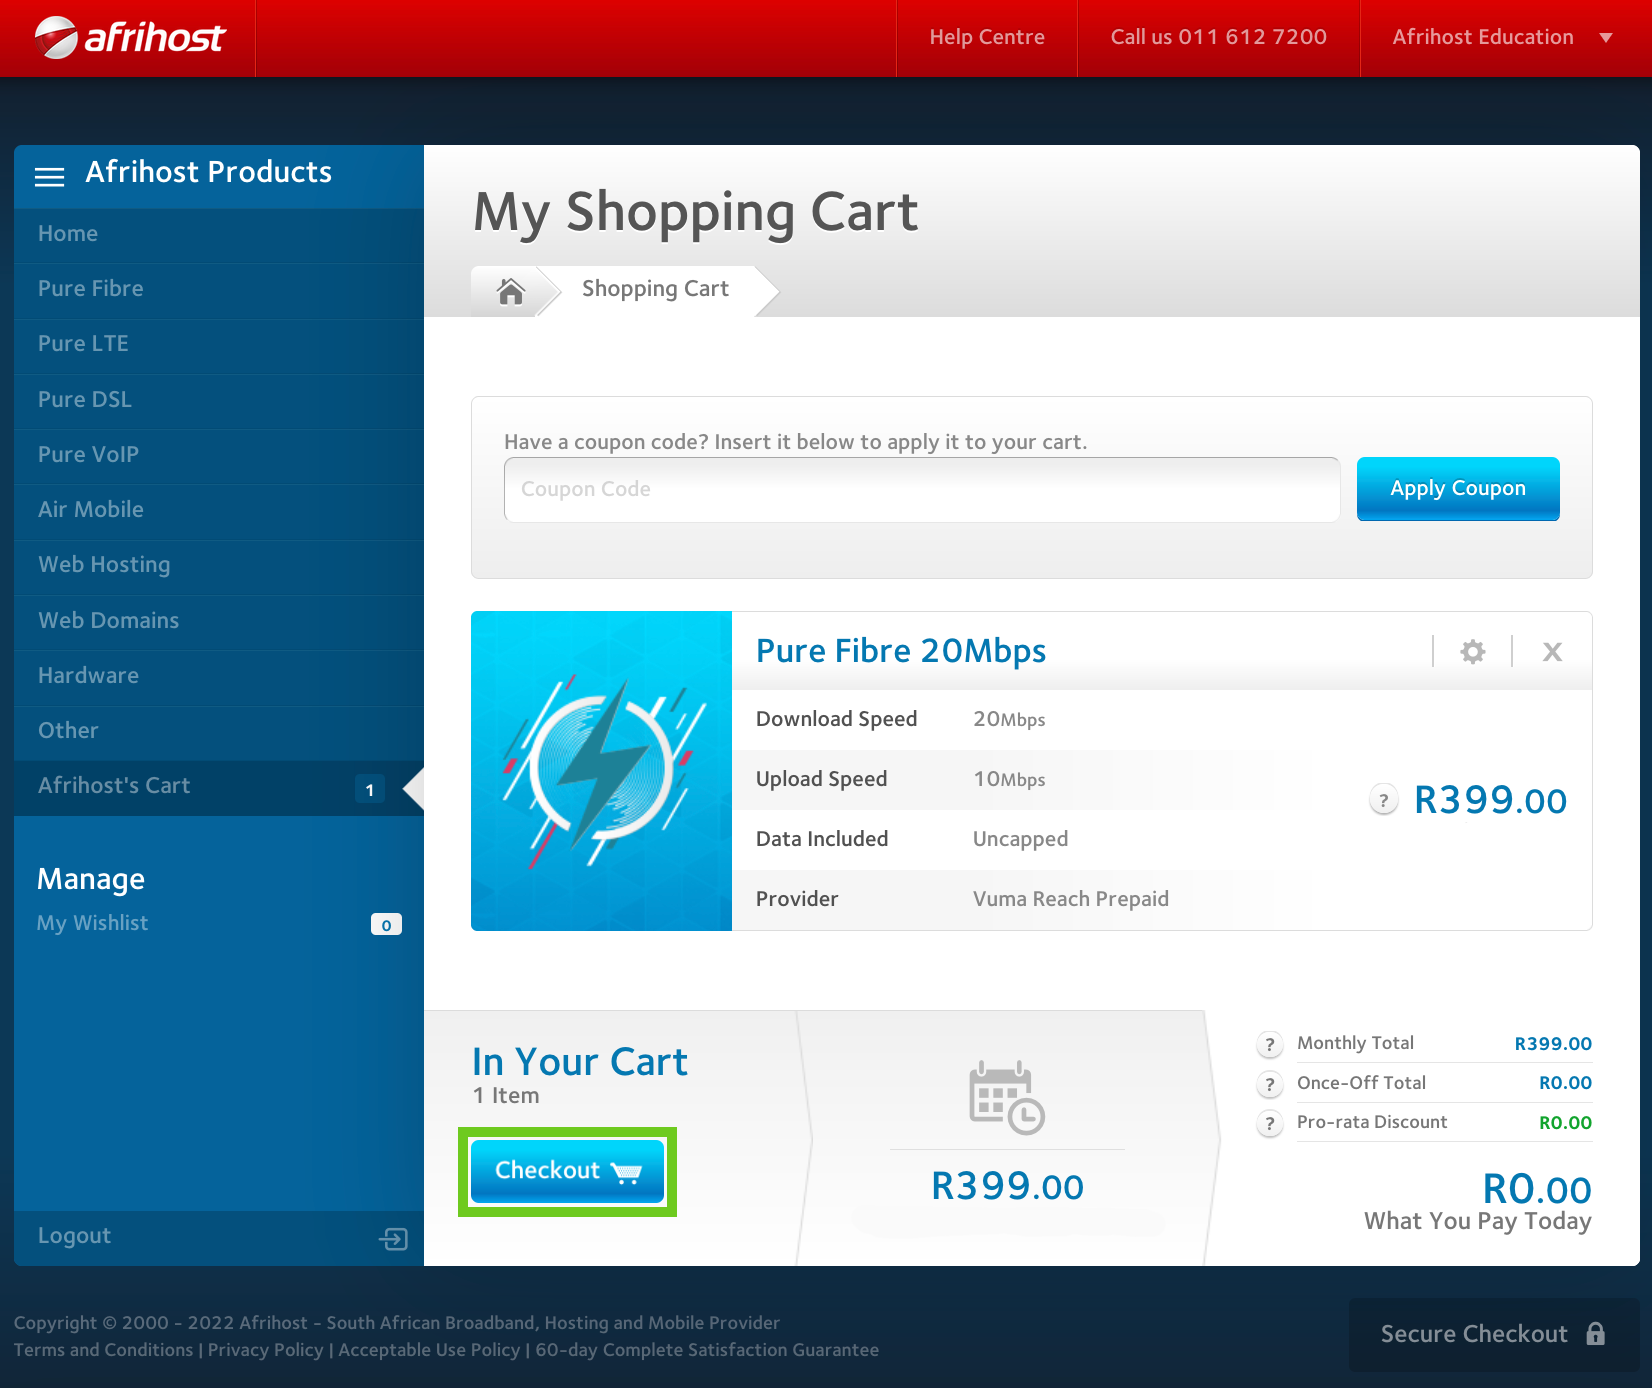Click help icon beside Pro-rata Discount
The image size is (1652, 1388).
1269,1123
